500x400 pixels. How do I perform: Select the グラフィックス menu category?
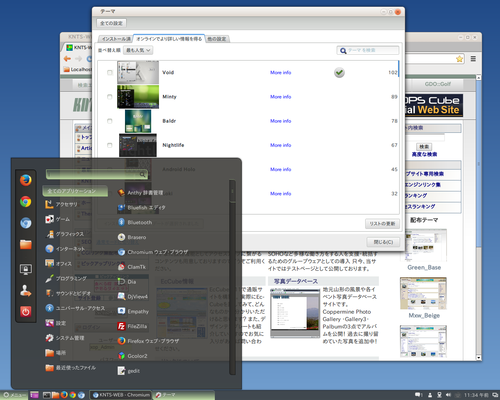click(64, 234)
